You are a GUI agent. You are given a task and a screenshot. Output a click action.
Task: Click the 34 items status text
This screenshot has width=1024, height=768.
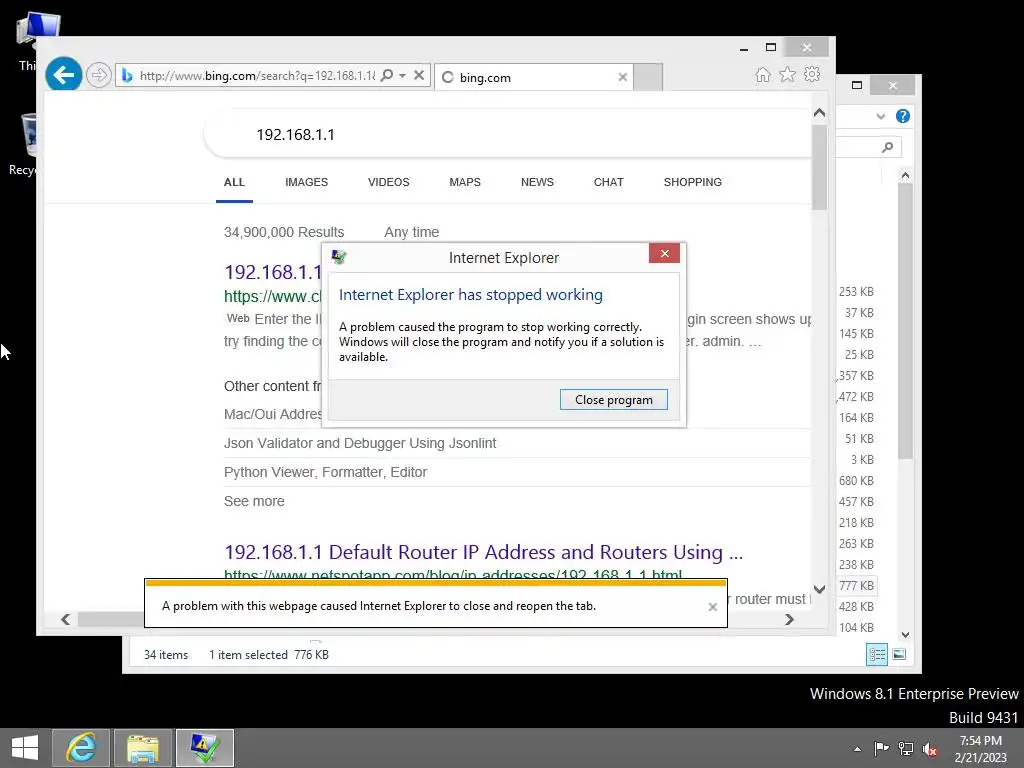166,655
